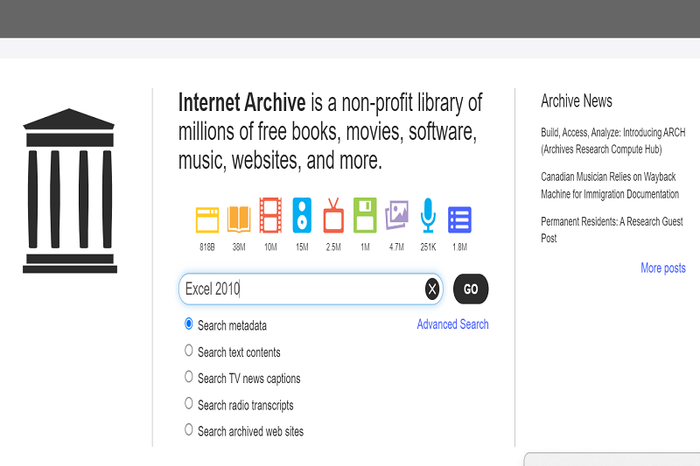The image size is (700, 466).
Task: Open the Books icon showing 38M
Action: coord(239,219)
